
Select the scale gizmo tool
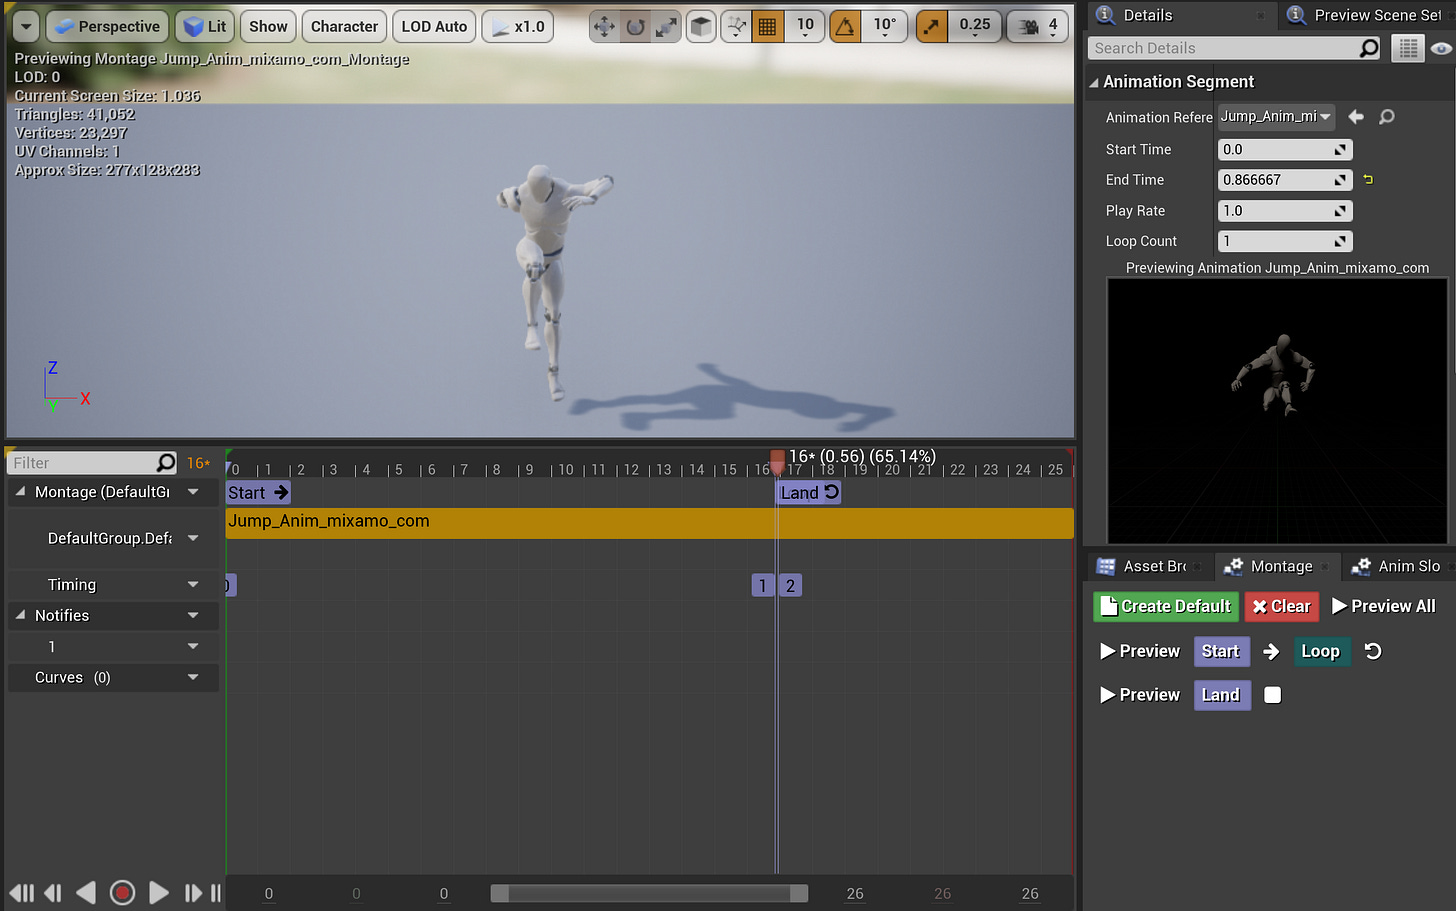[666, 27]
